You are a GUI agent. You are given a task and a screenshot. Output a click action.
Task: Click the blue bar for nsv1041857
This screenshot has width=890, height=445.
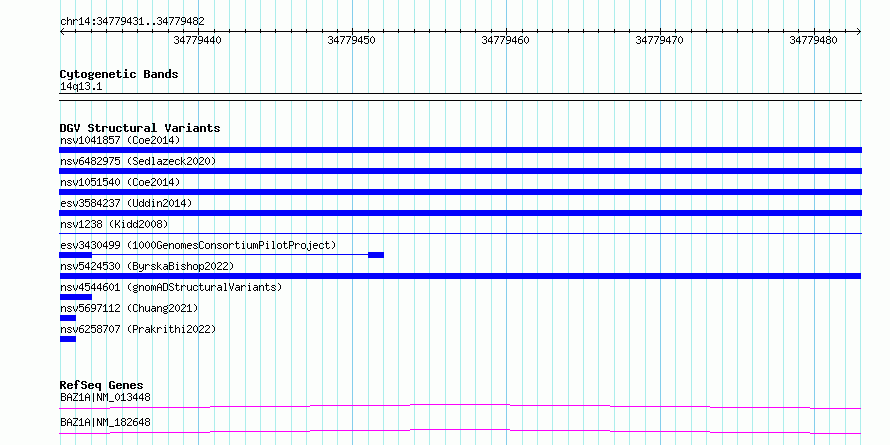click(460, 150)
